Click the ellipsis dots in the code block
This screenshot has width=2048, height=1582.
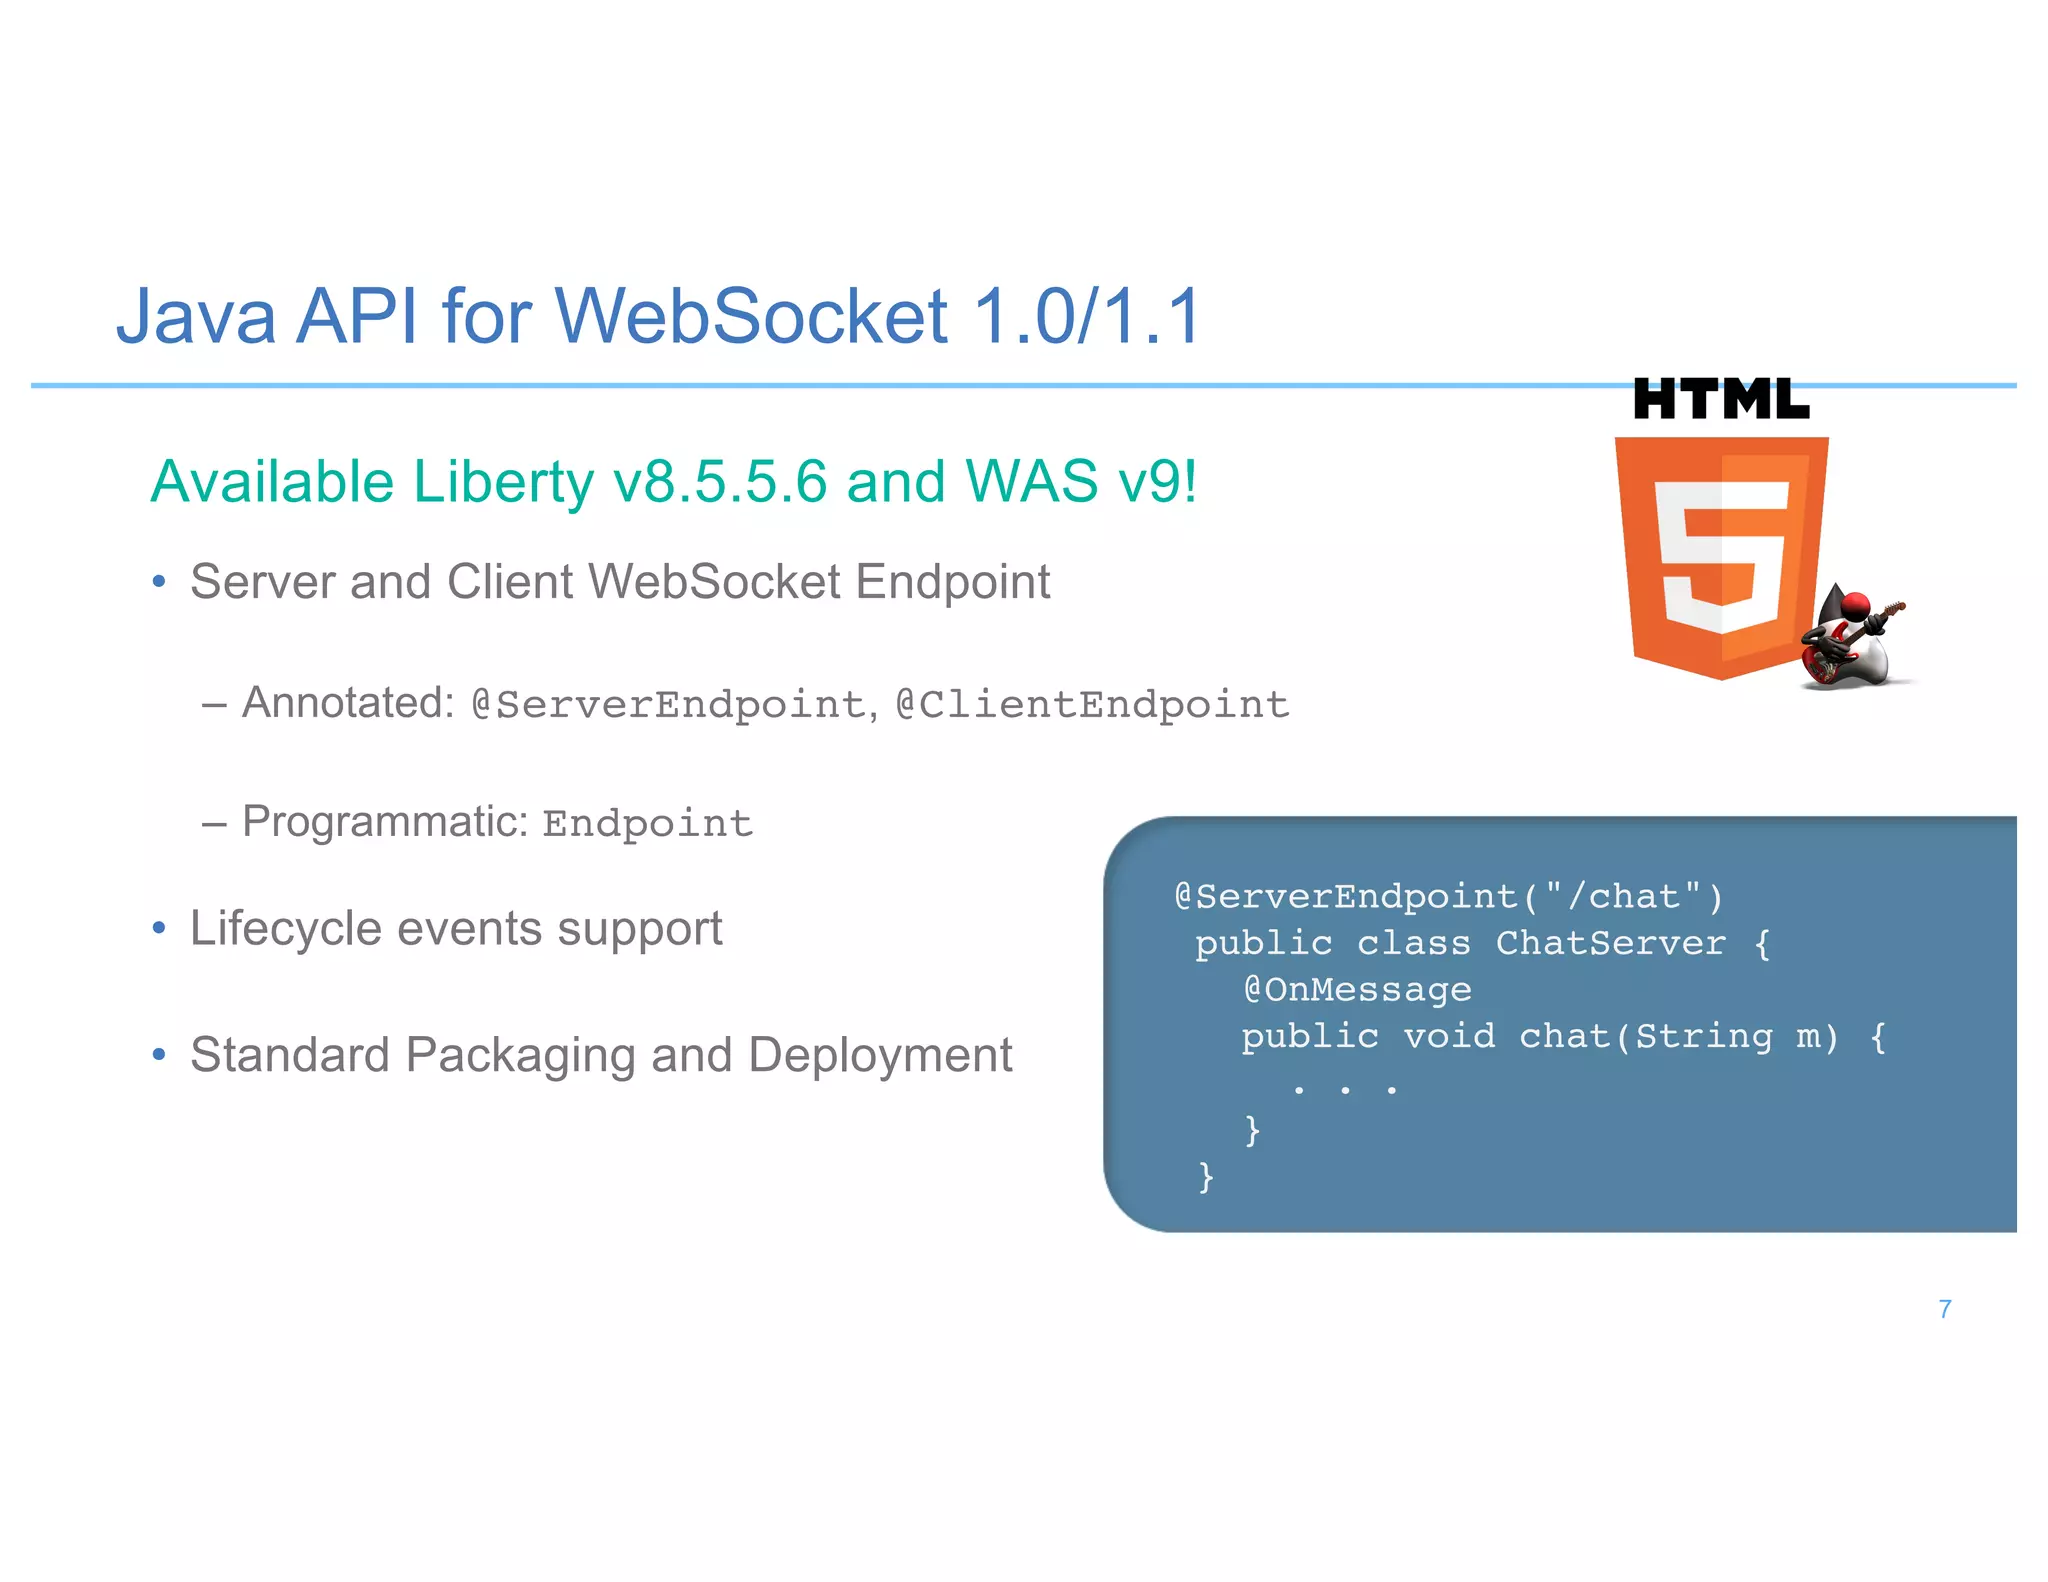1344,1089
